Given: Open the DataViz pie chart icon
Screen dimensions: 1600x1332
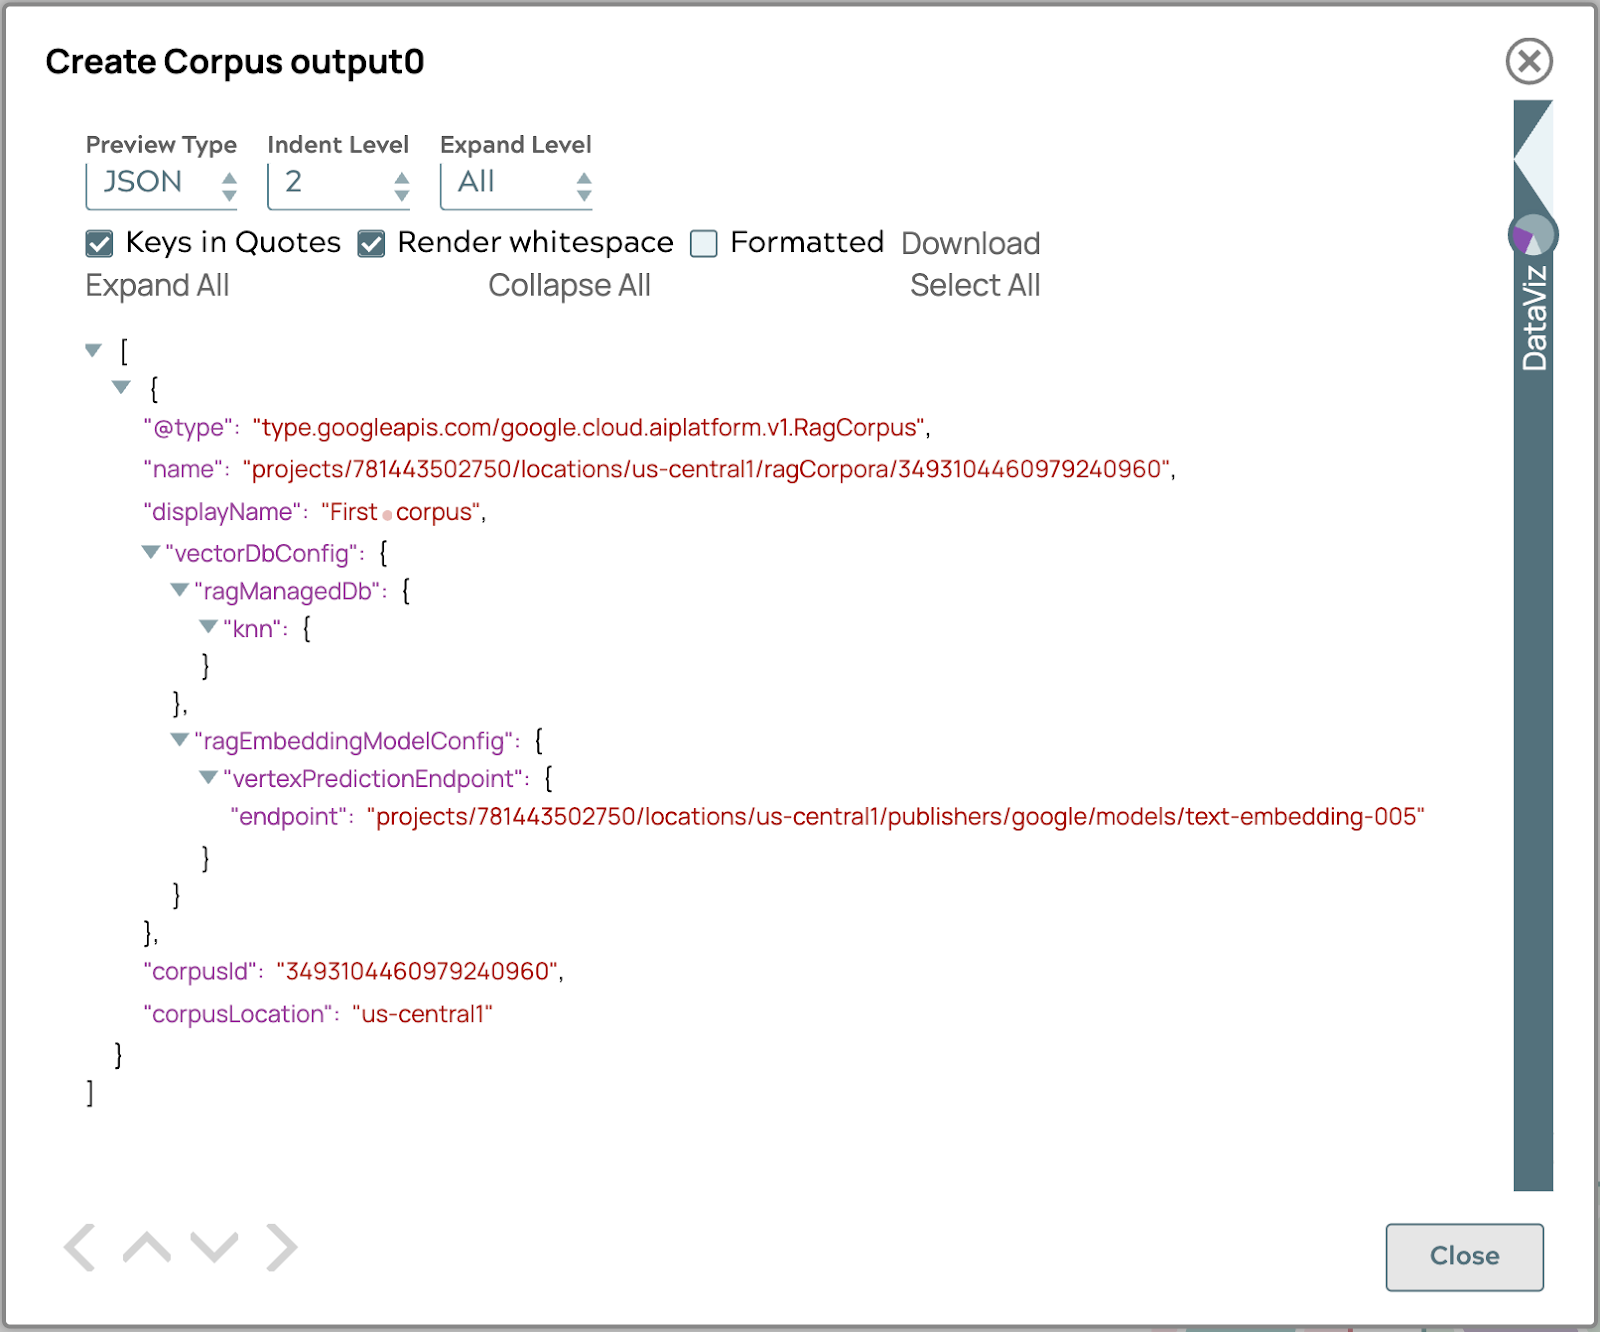Looking at the screenshot, I should tap(1532, 237).
